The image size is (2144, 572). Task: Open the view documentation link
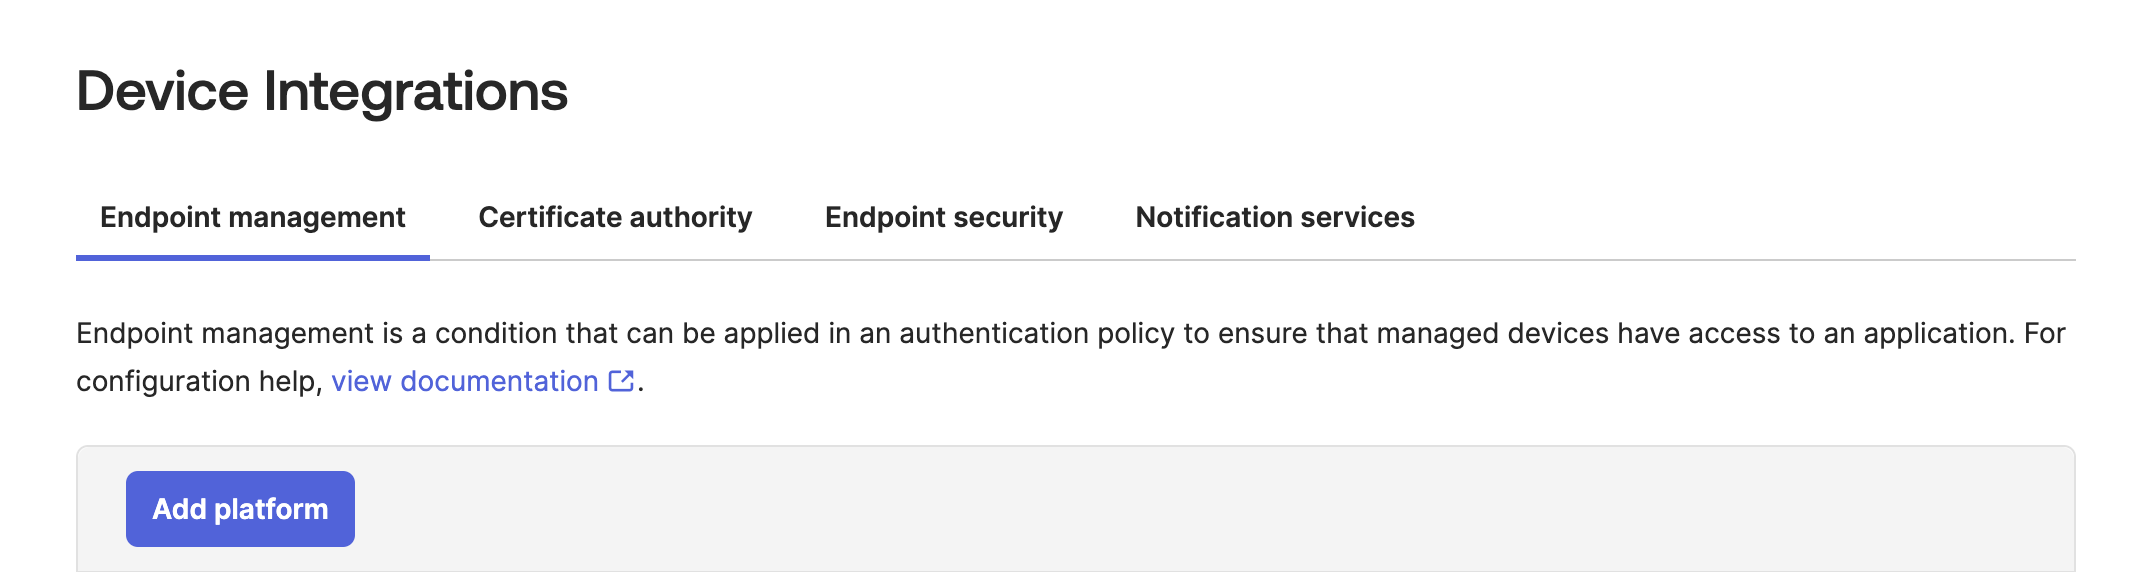coord(465,381)
